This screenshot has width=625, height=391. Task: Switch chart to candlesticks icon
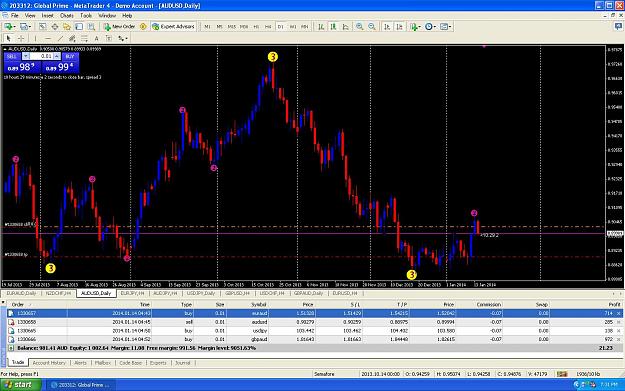click(333, 27)
